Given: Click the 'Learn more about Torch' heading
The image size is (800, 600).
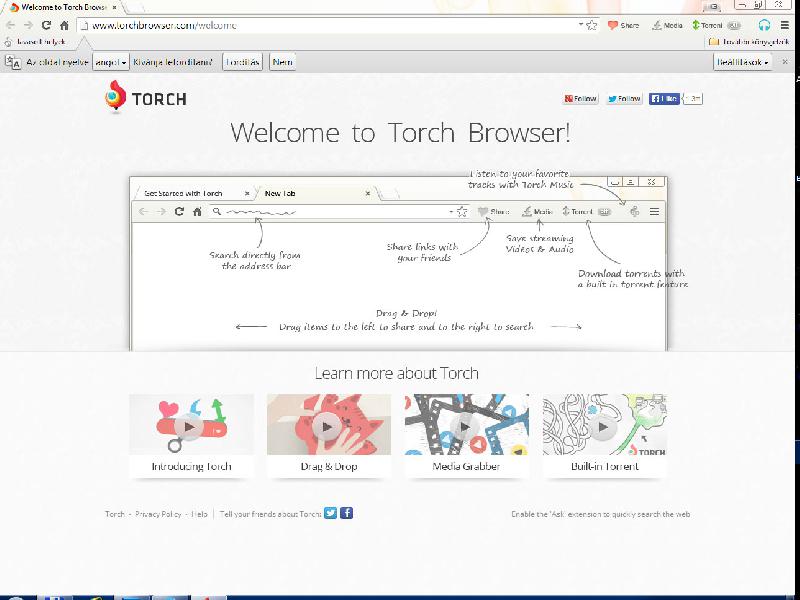Looking at the screenshot, I should (396, 373).
